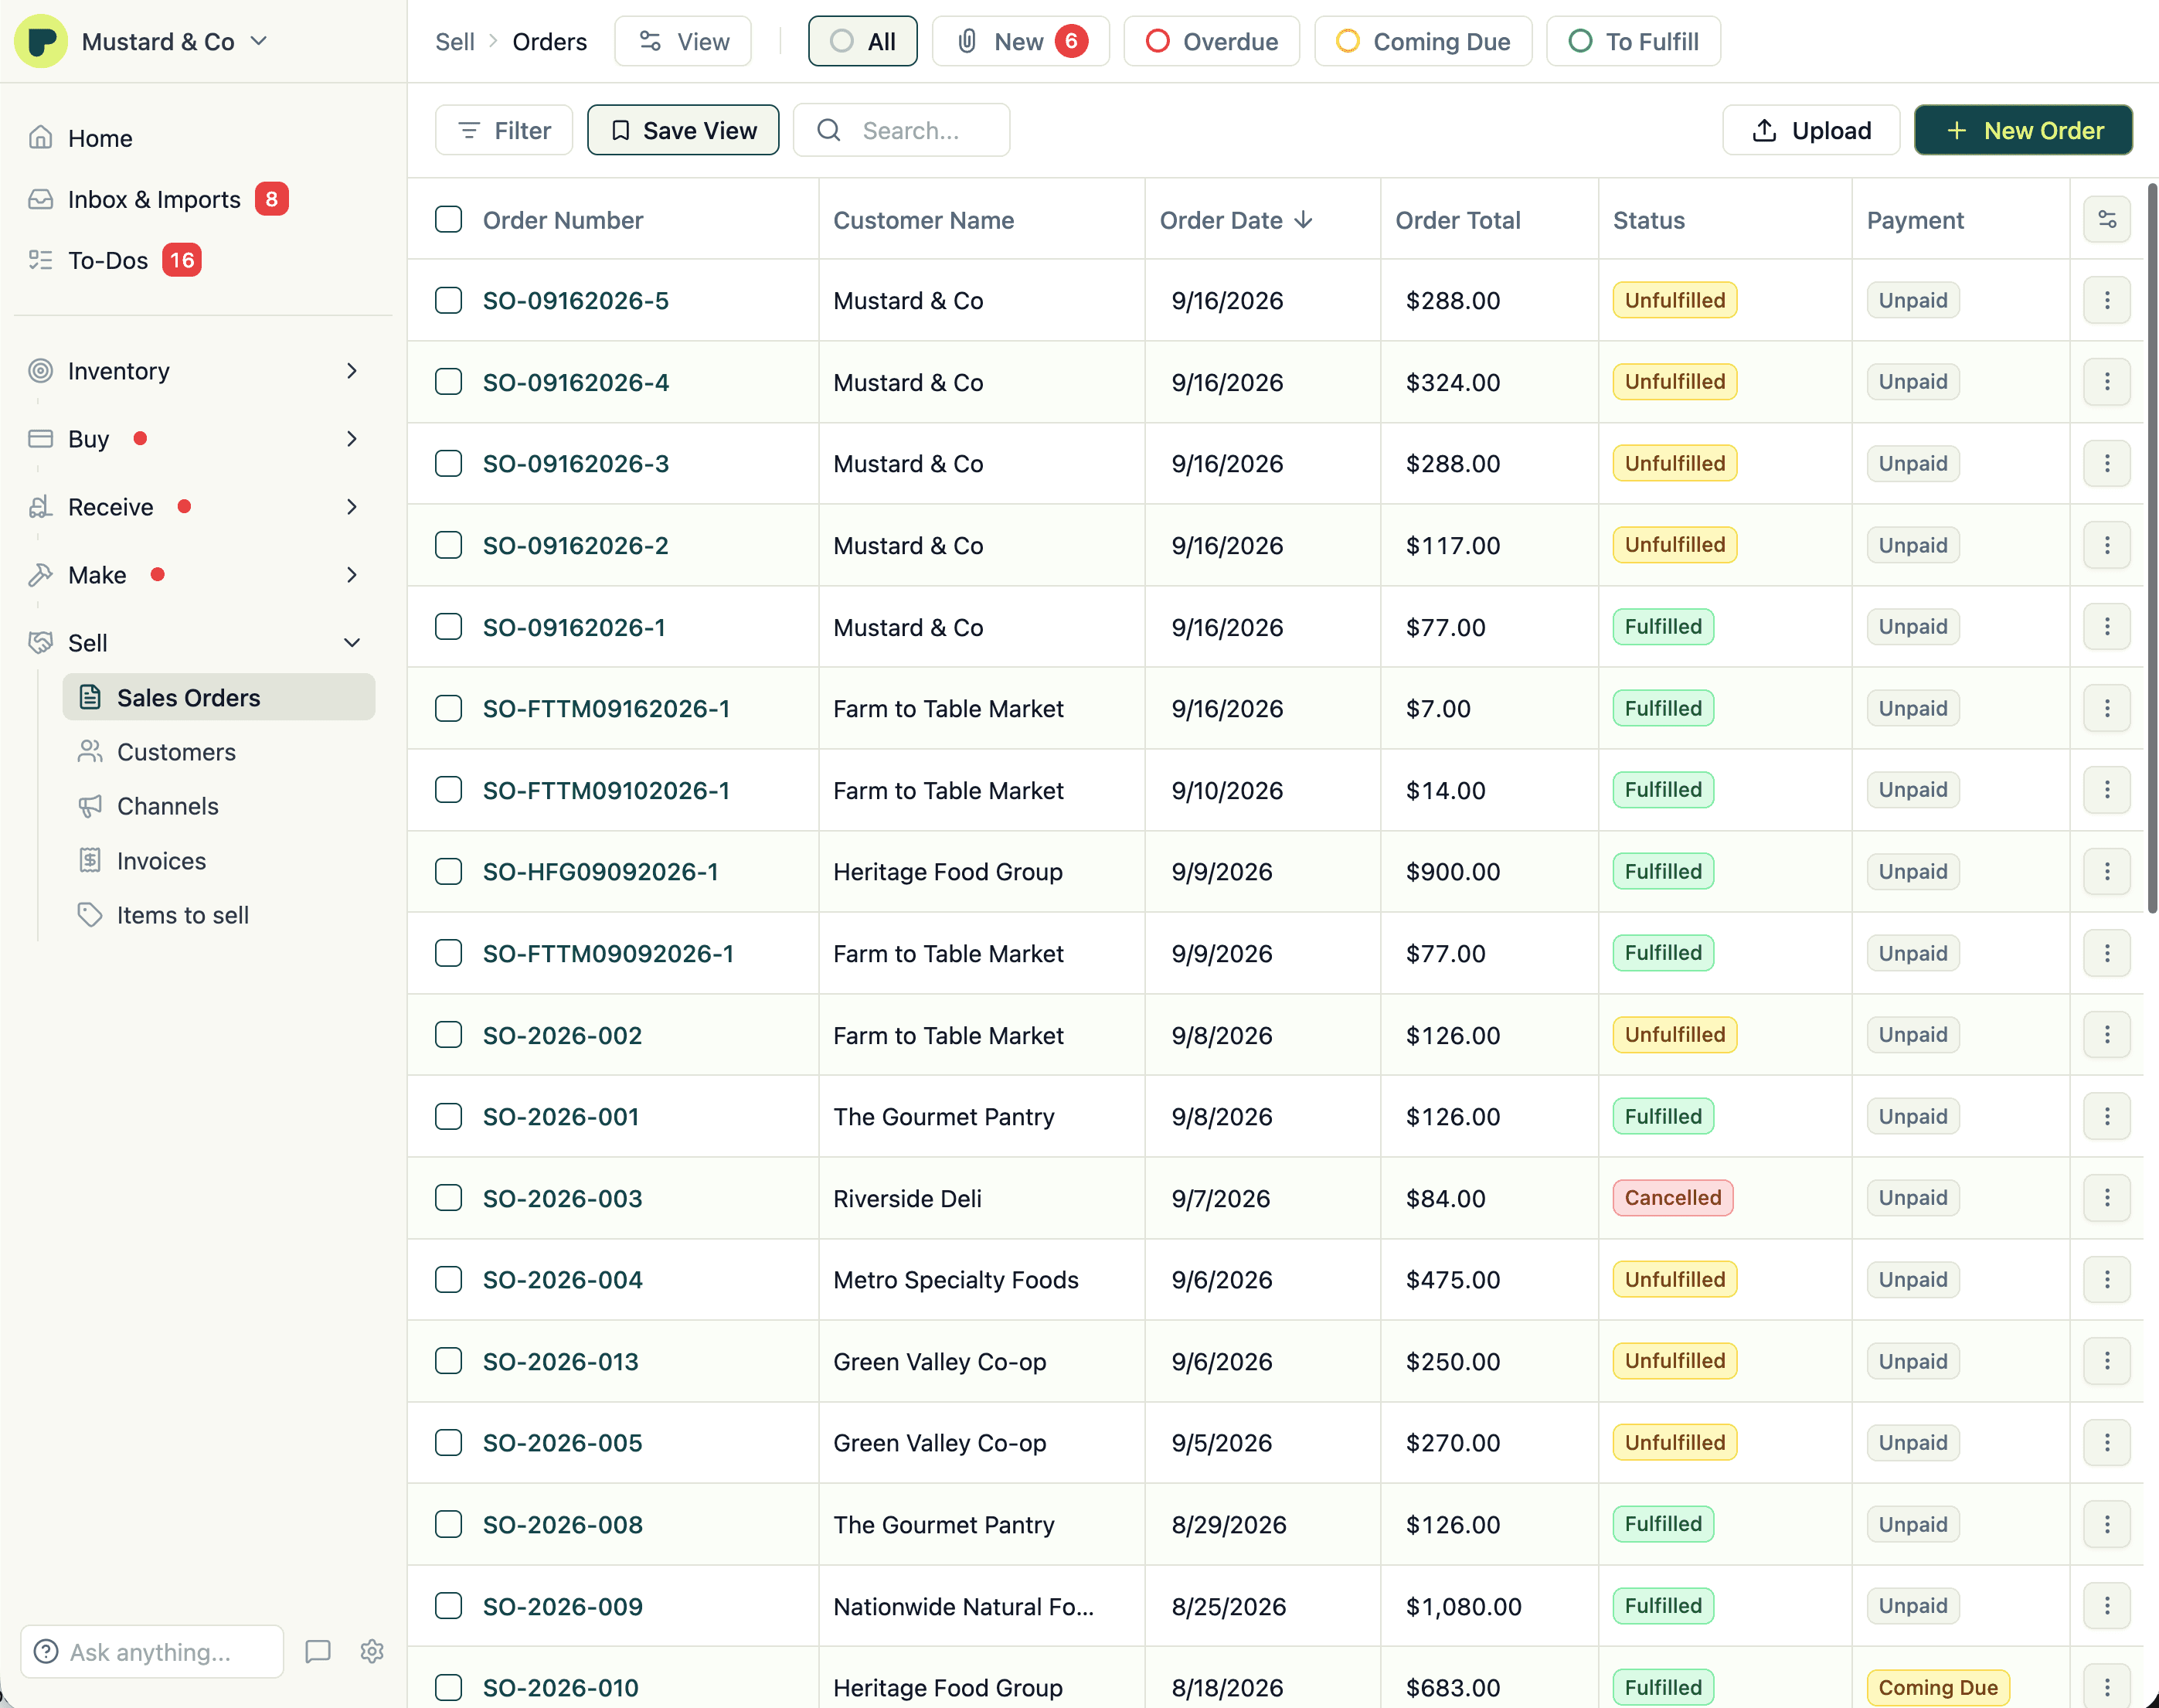Switch to the Overdue tab
Viewport: 2159px width, 1708px height.
(x=1212, y=42)
